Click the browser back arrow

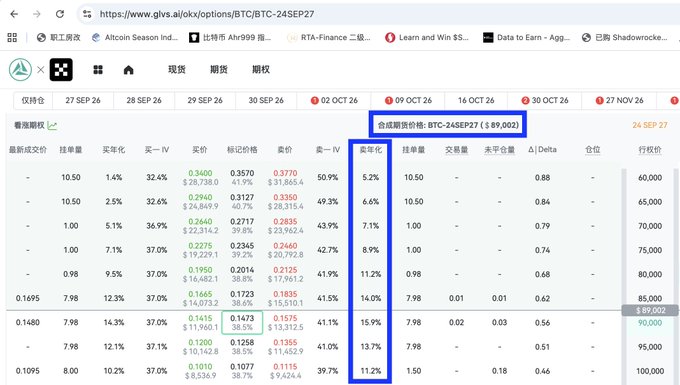click(14, 14)
